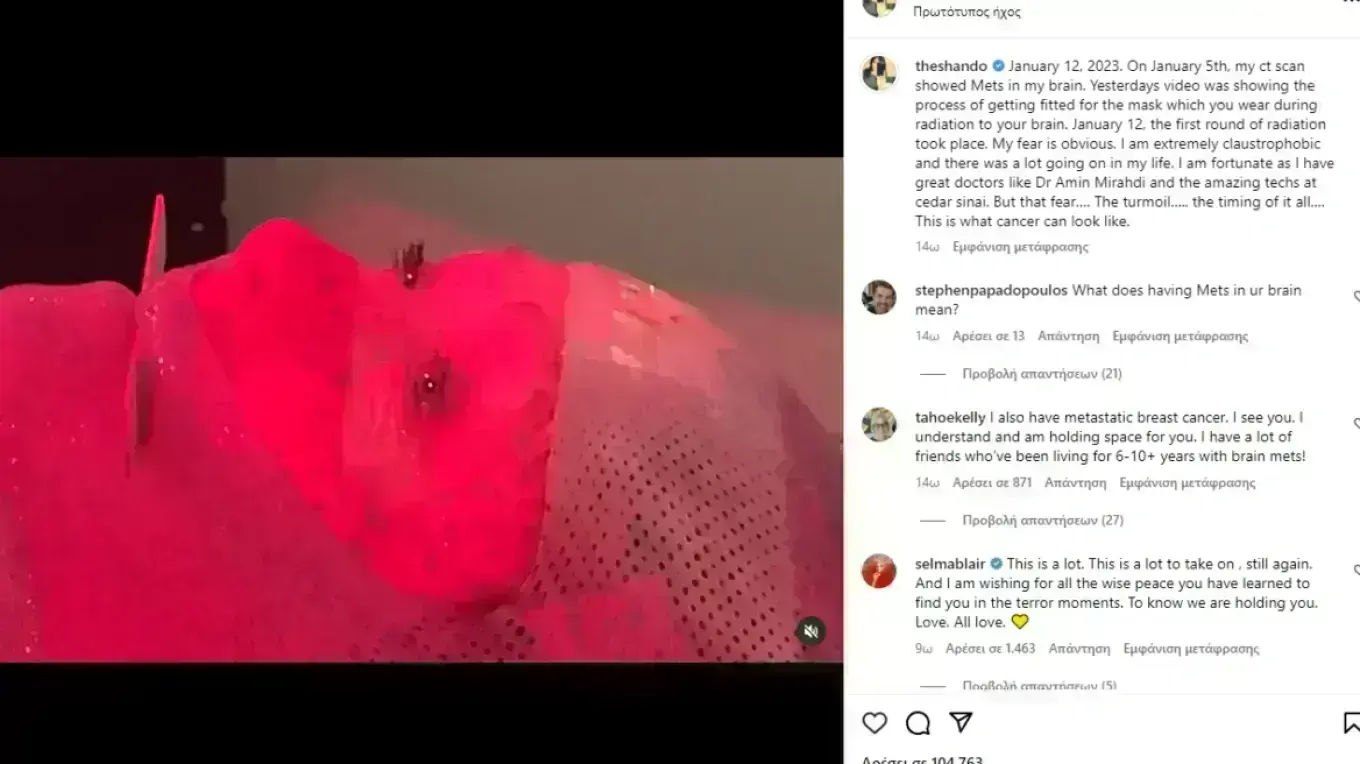Open theshando profile picture beside the caption
The width and height of the screenshot is (1360, 764).
click(x=879, y=73)
